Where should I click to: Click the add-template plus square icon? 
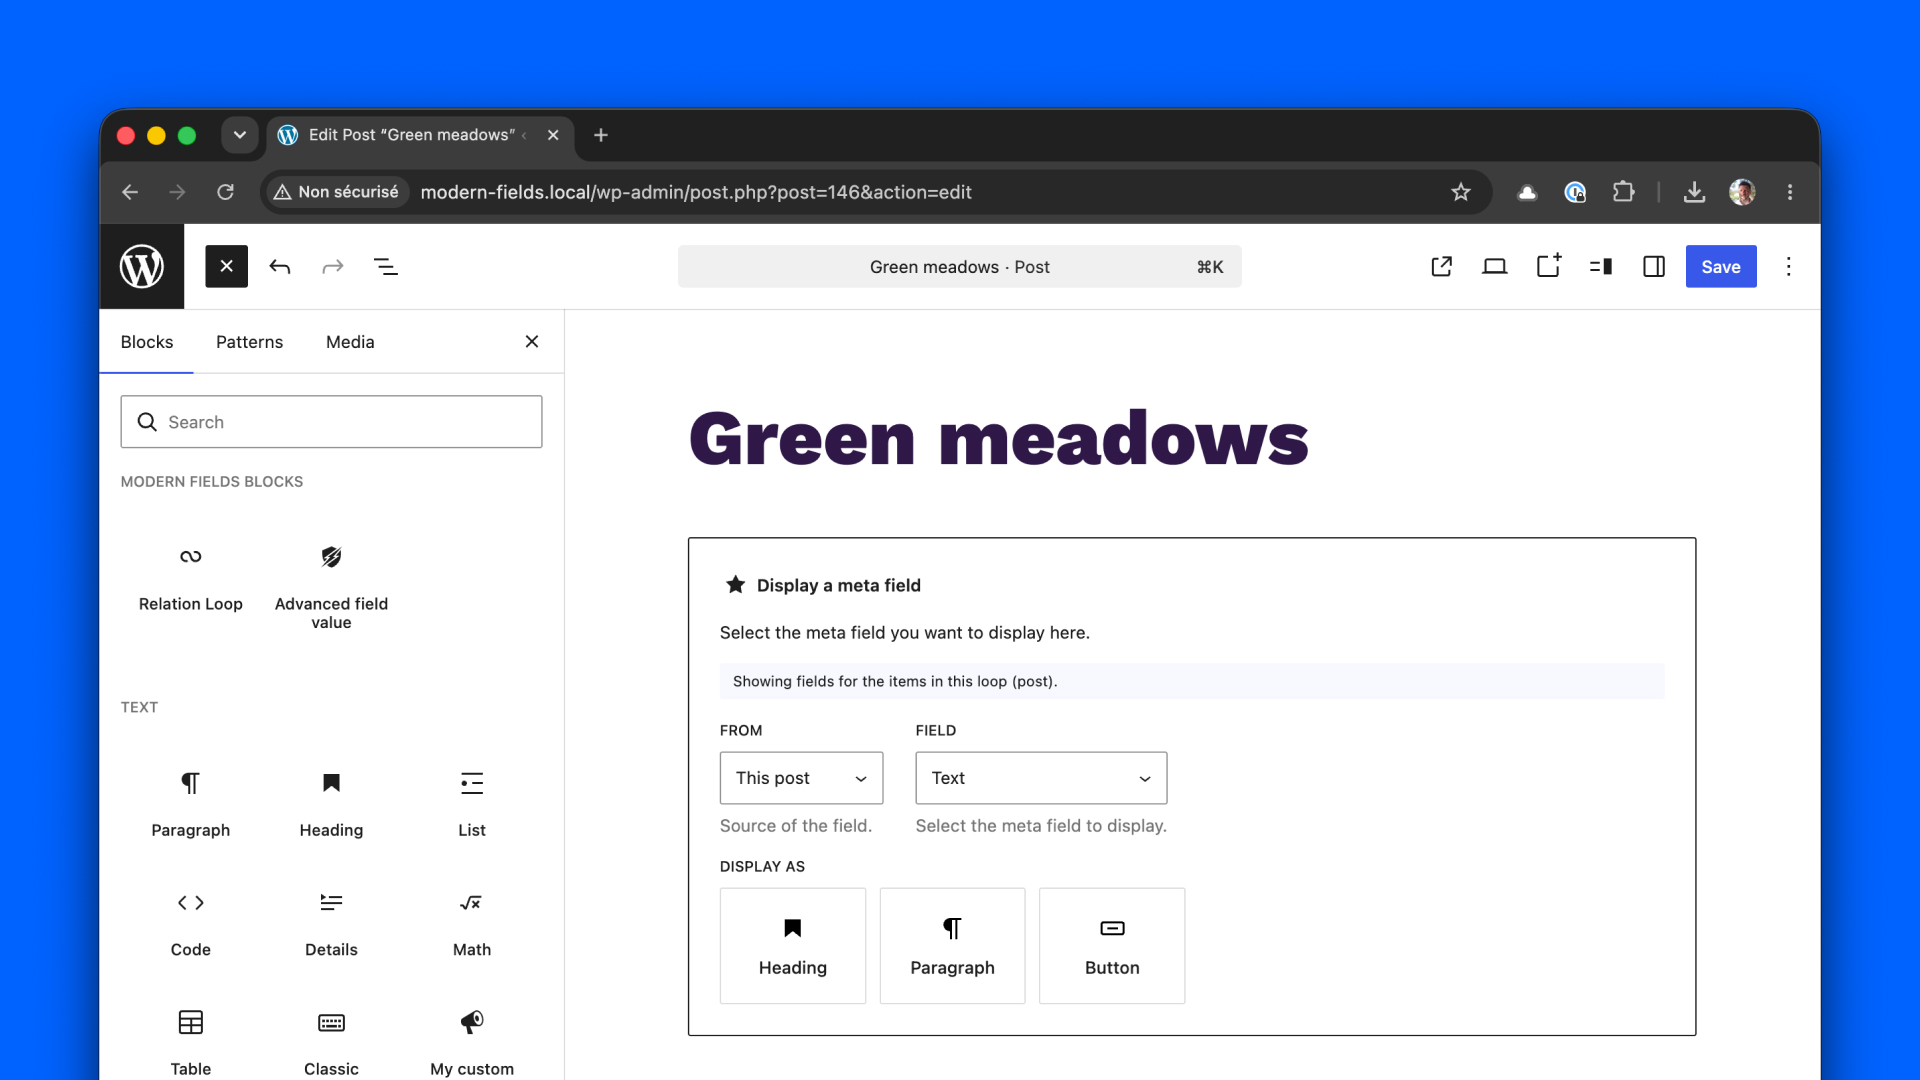(1548, 266)
